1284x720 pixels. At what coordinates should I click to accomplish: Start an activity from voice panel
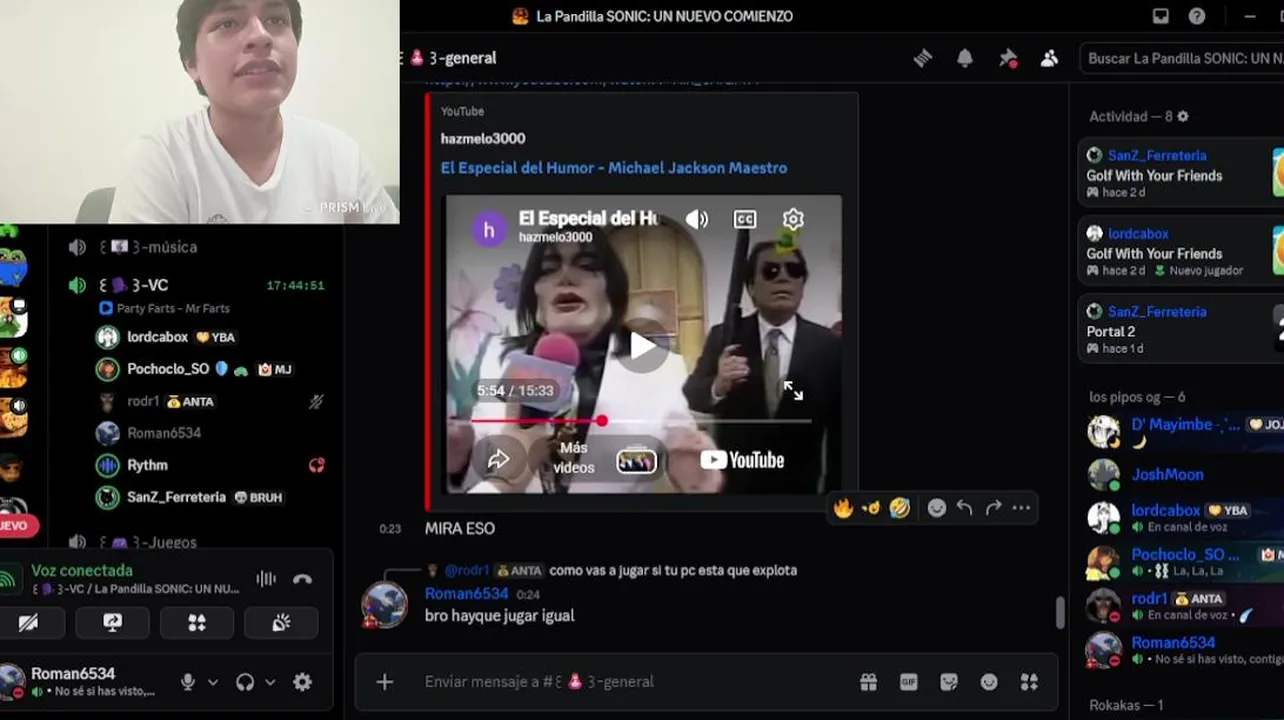point(197,623)
